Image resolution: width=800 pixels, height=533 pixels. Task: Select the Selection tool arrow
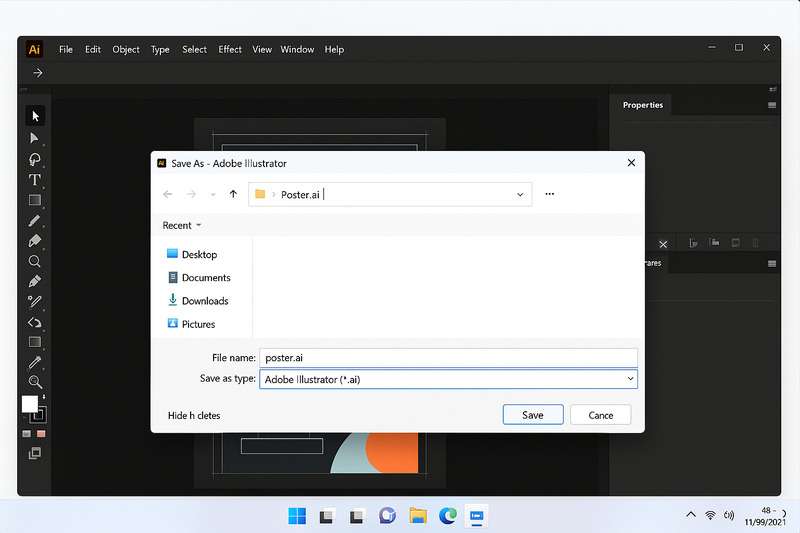[x=35, y=116]
